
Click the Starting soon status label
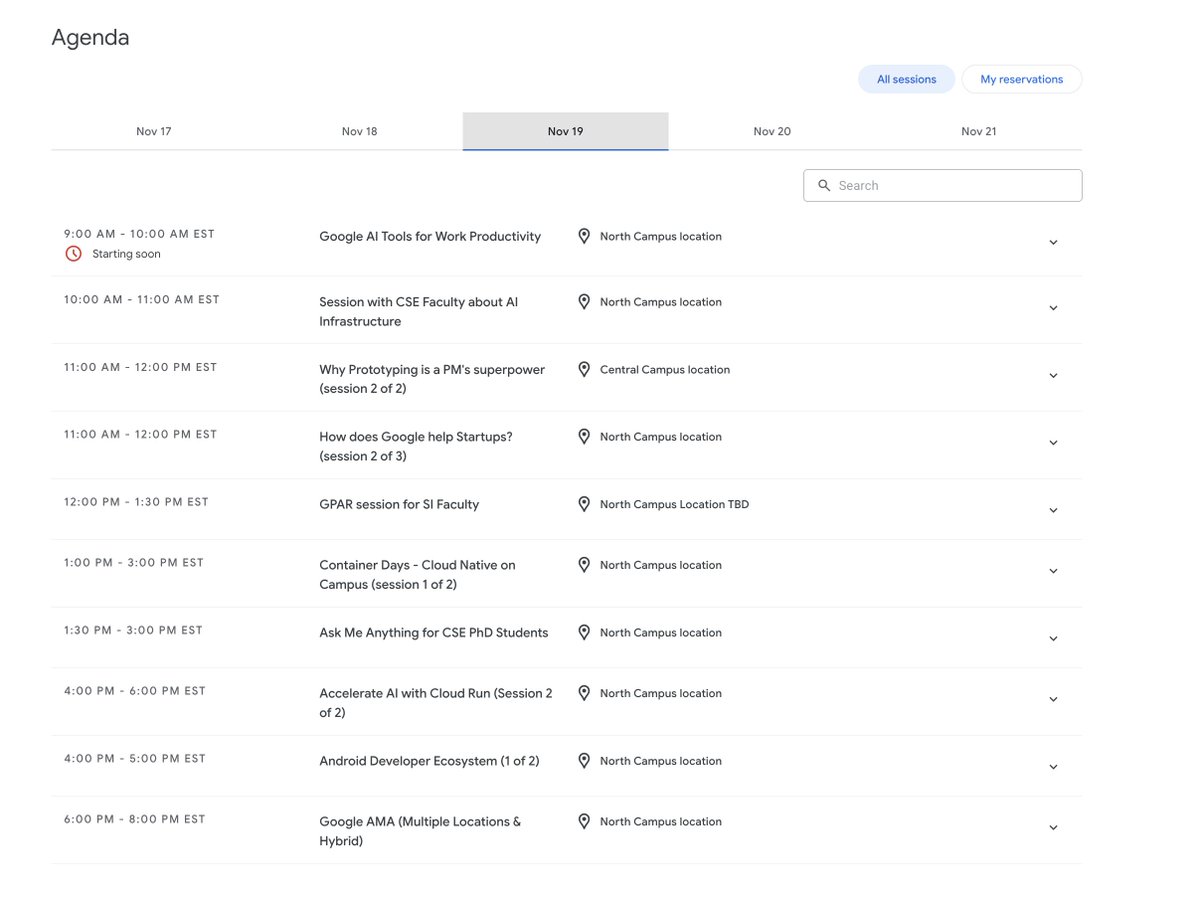[126, 254]
